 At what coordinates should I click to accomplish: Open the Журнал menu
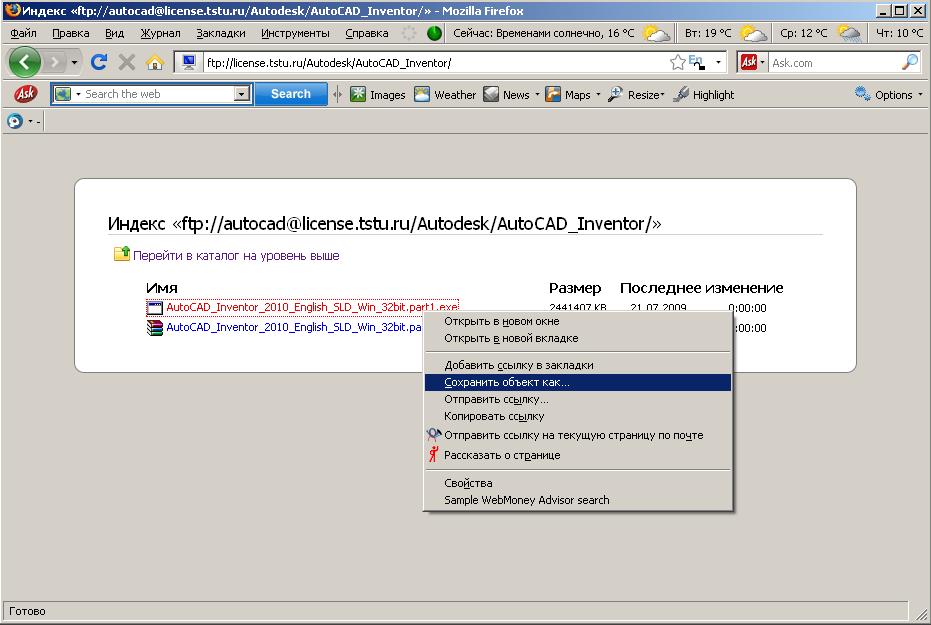coord(160,33)
